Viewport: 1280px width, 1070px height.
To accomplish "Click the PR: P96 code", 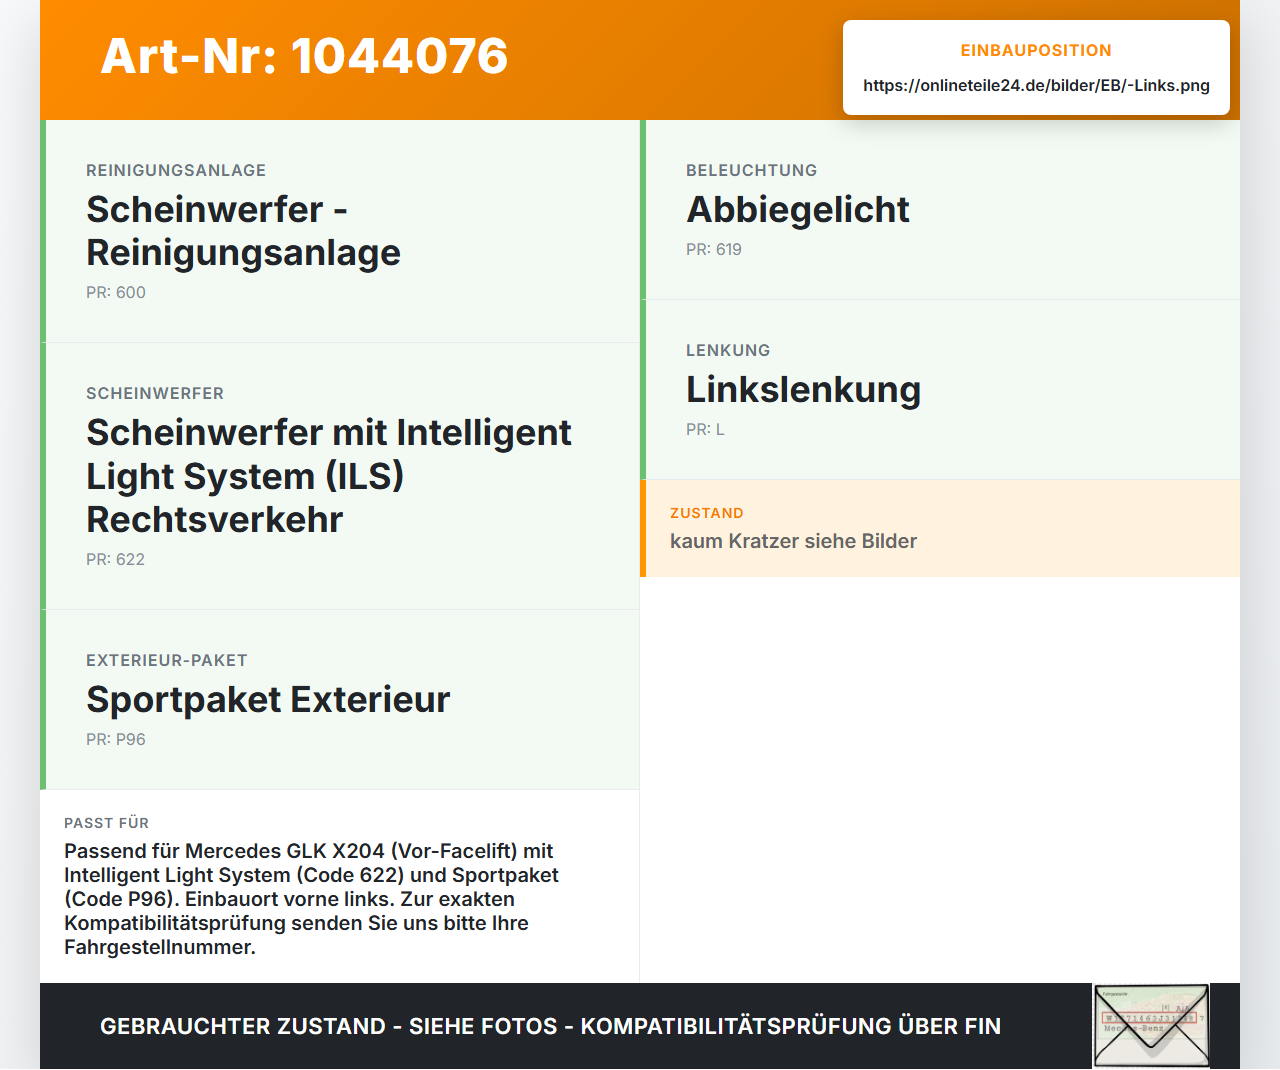I will [x=116, y=739].
